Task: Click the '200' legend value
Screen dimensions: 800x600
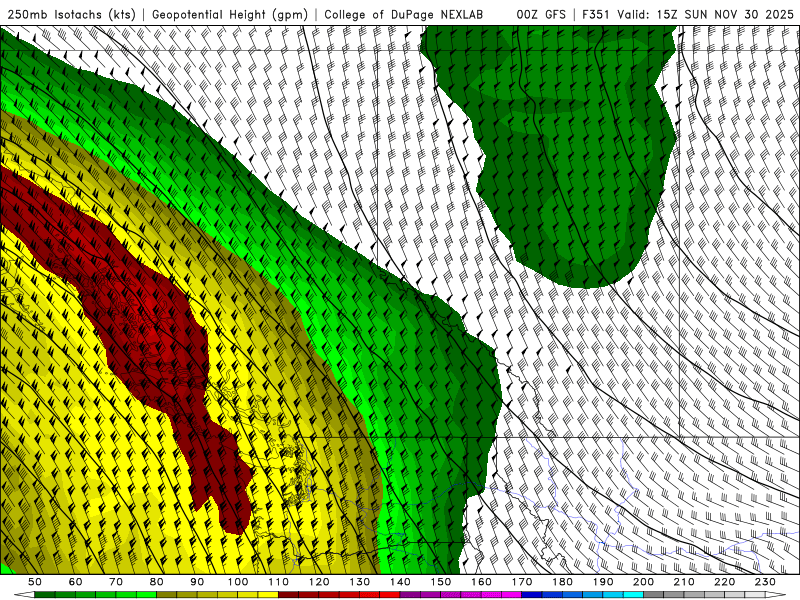Action: click(643, 582)
